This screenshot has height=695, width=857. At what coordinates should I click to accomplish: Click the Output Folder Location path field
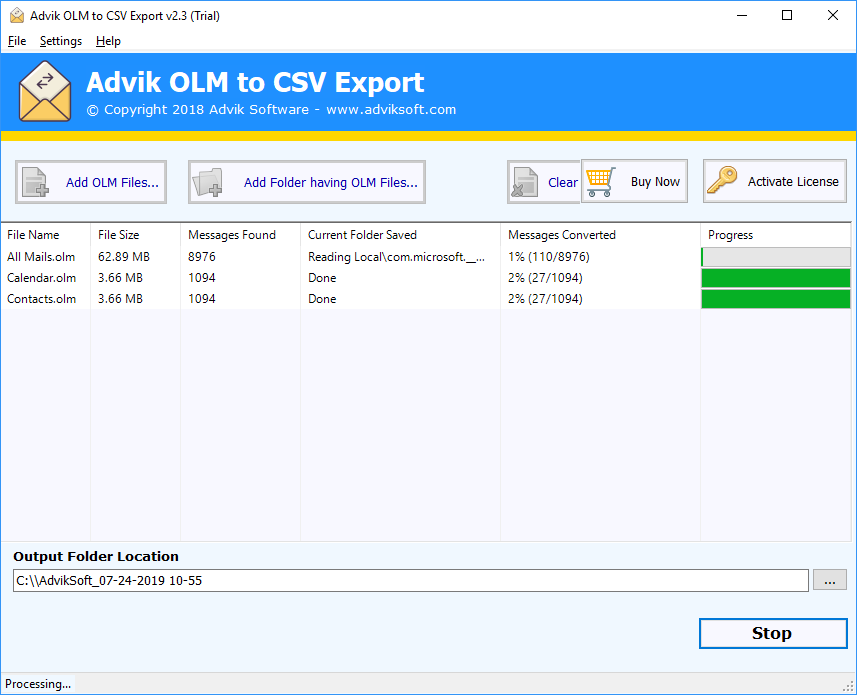410,580
